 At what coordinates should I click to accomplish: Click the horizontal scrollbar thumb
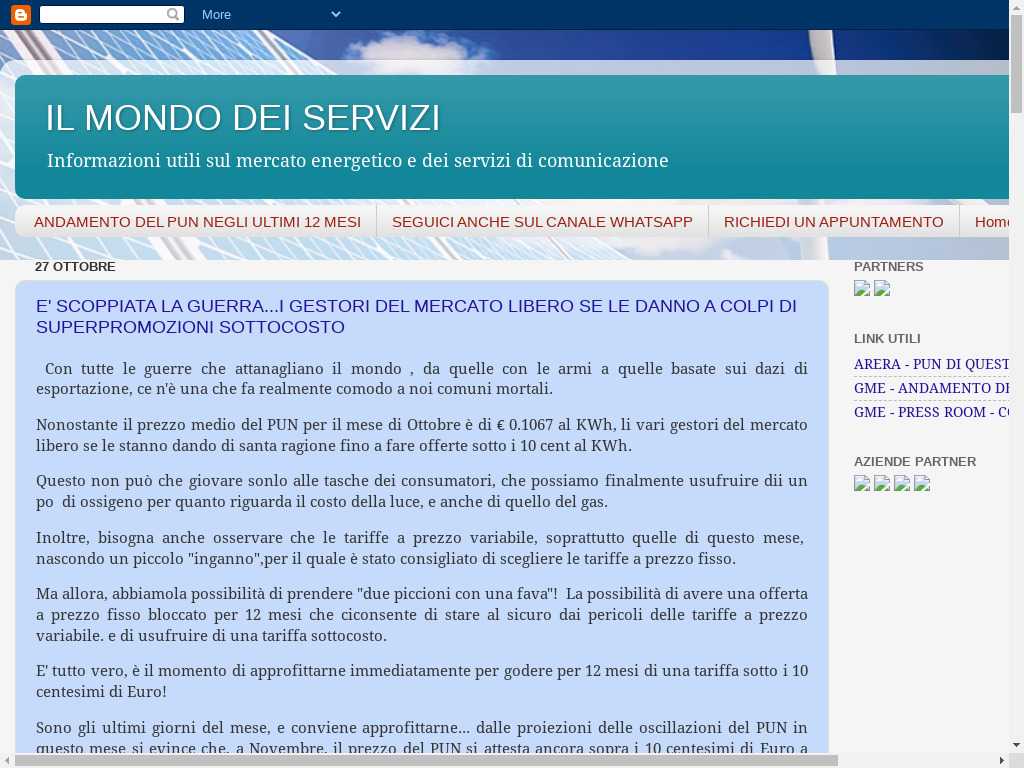425,760
